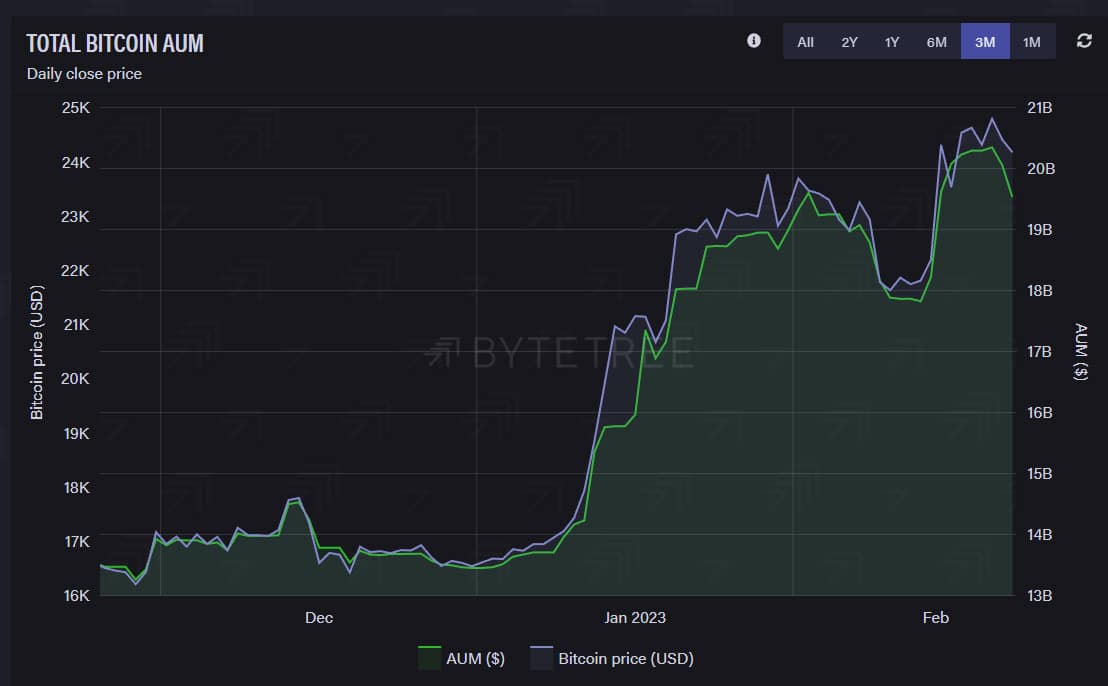Click the 14B AUM axis label
Screen dimensions: 1108x686
click(x=1039, y=535)
